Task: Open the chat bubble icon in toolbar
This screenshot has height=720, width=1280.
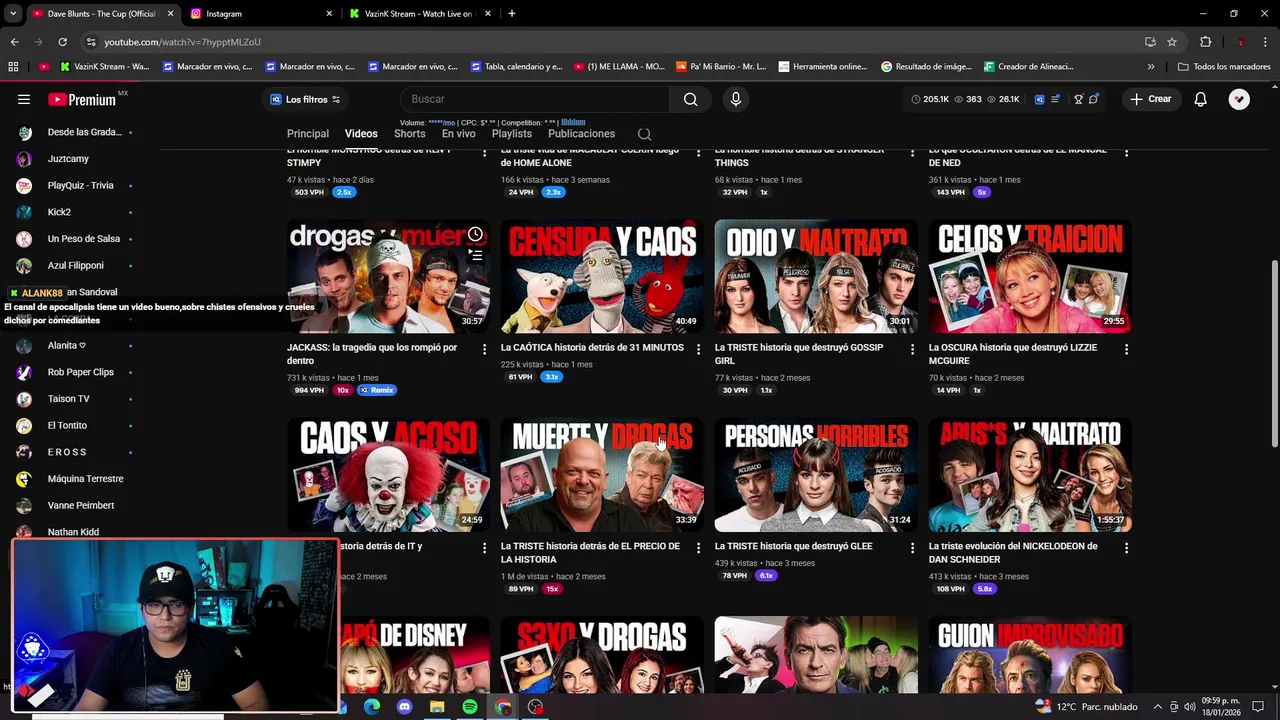Action: [x=1093, y=99]
